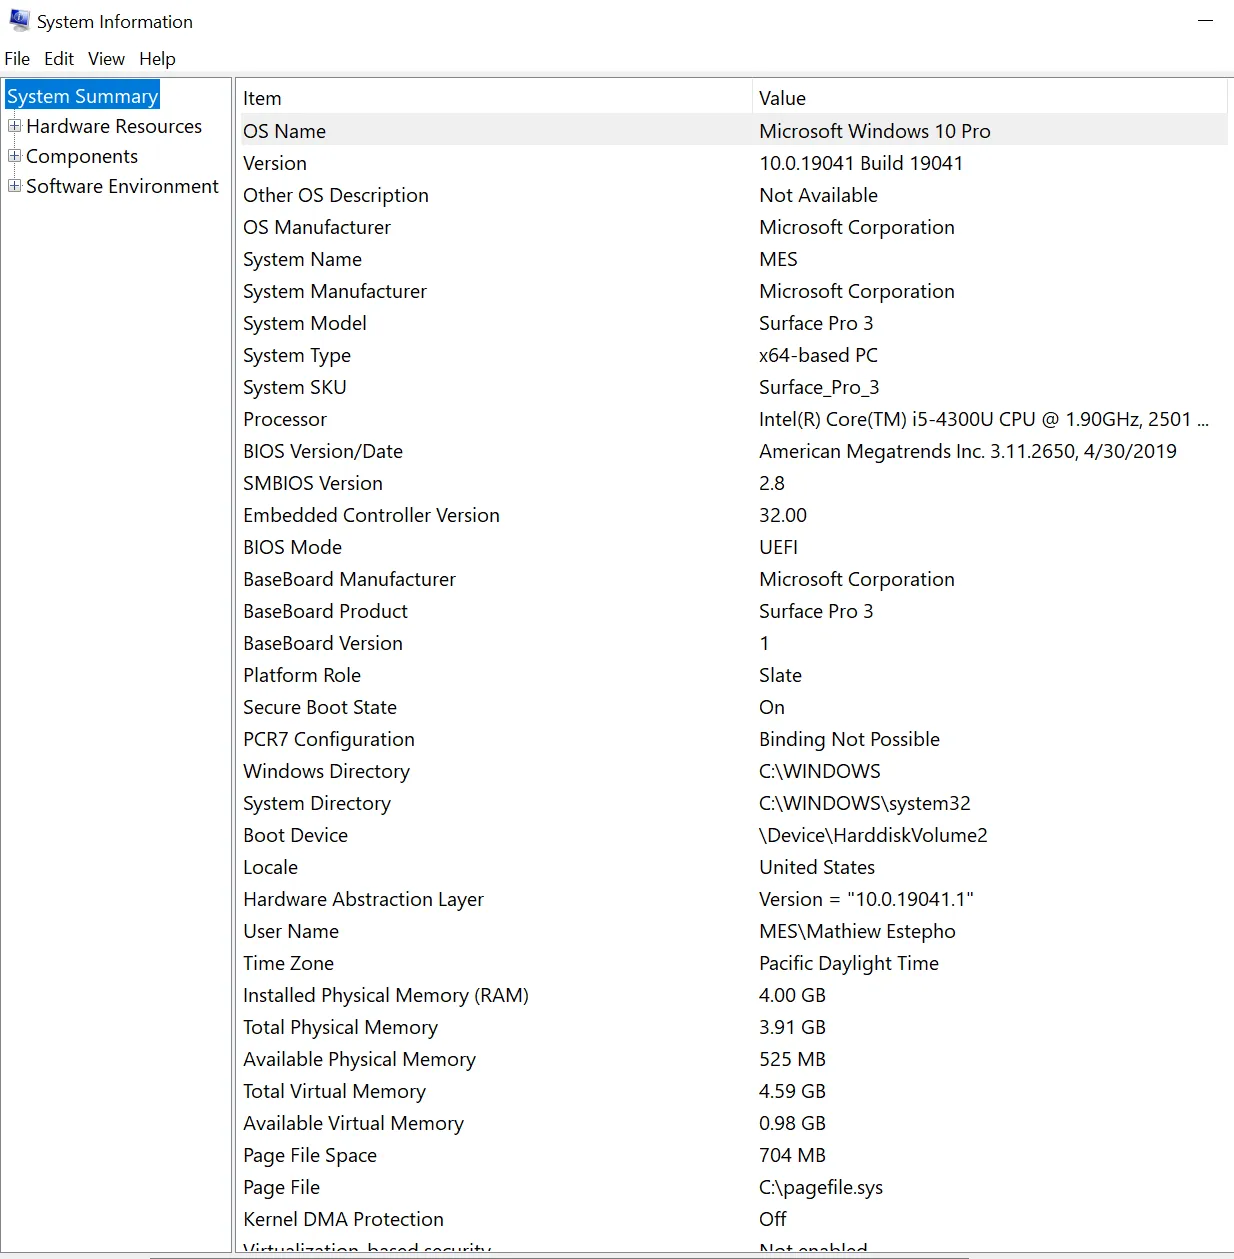1234x1259 pixels.
Task: Click the Binding Not Possible value
Action: 849,739
